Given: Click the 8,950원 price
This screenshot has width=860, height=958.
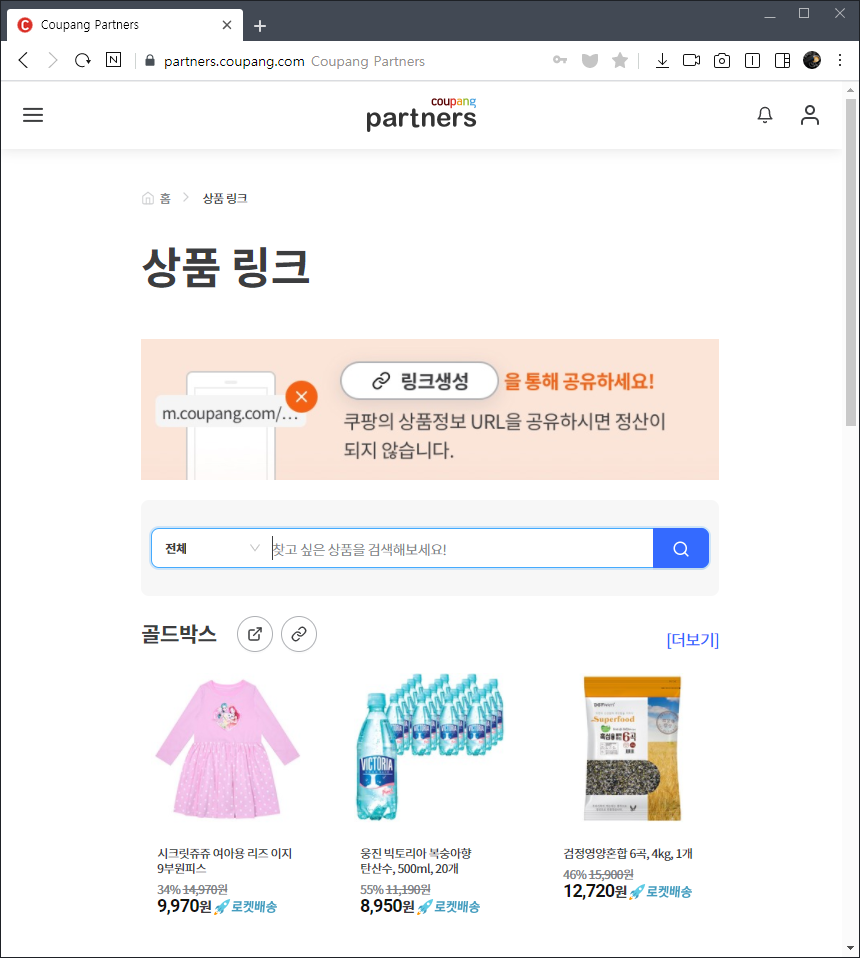Looking at the screenshot, I should click(387, 905).
